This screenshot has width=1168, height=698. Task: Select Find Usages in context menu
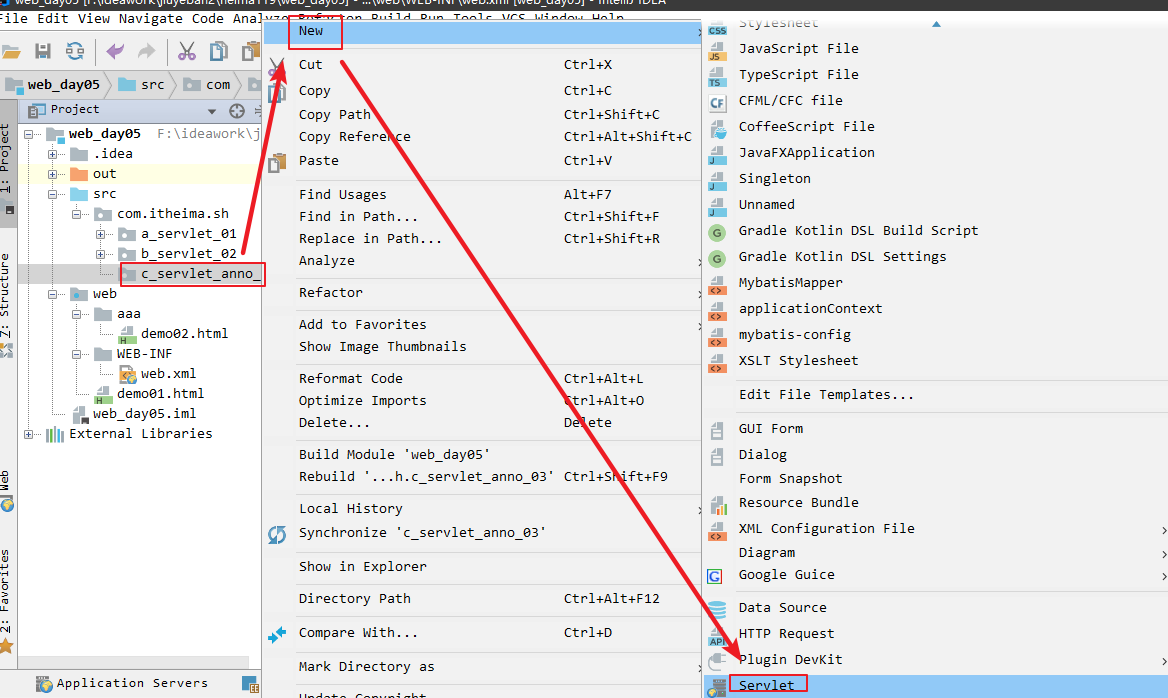pos(342,195)
